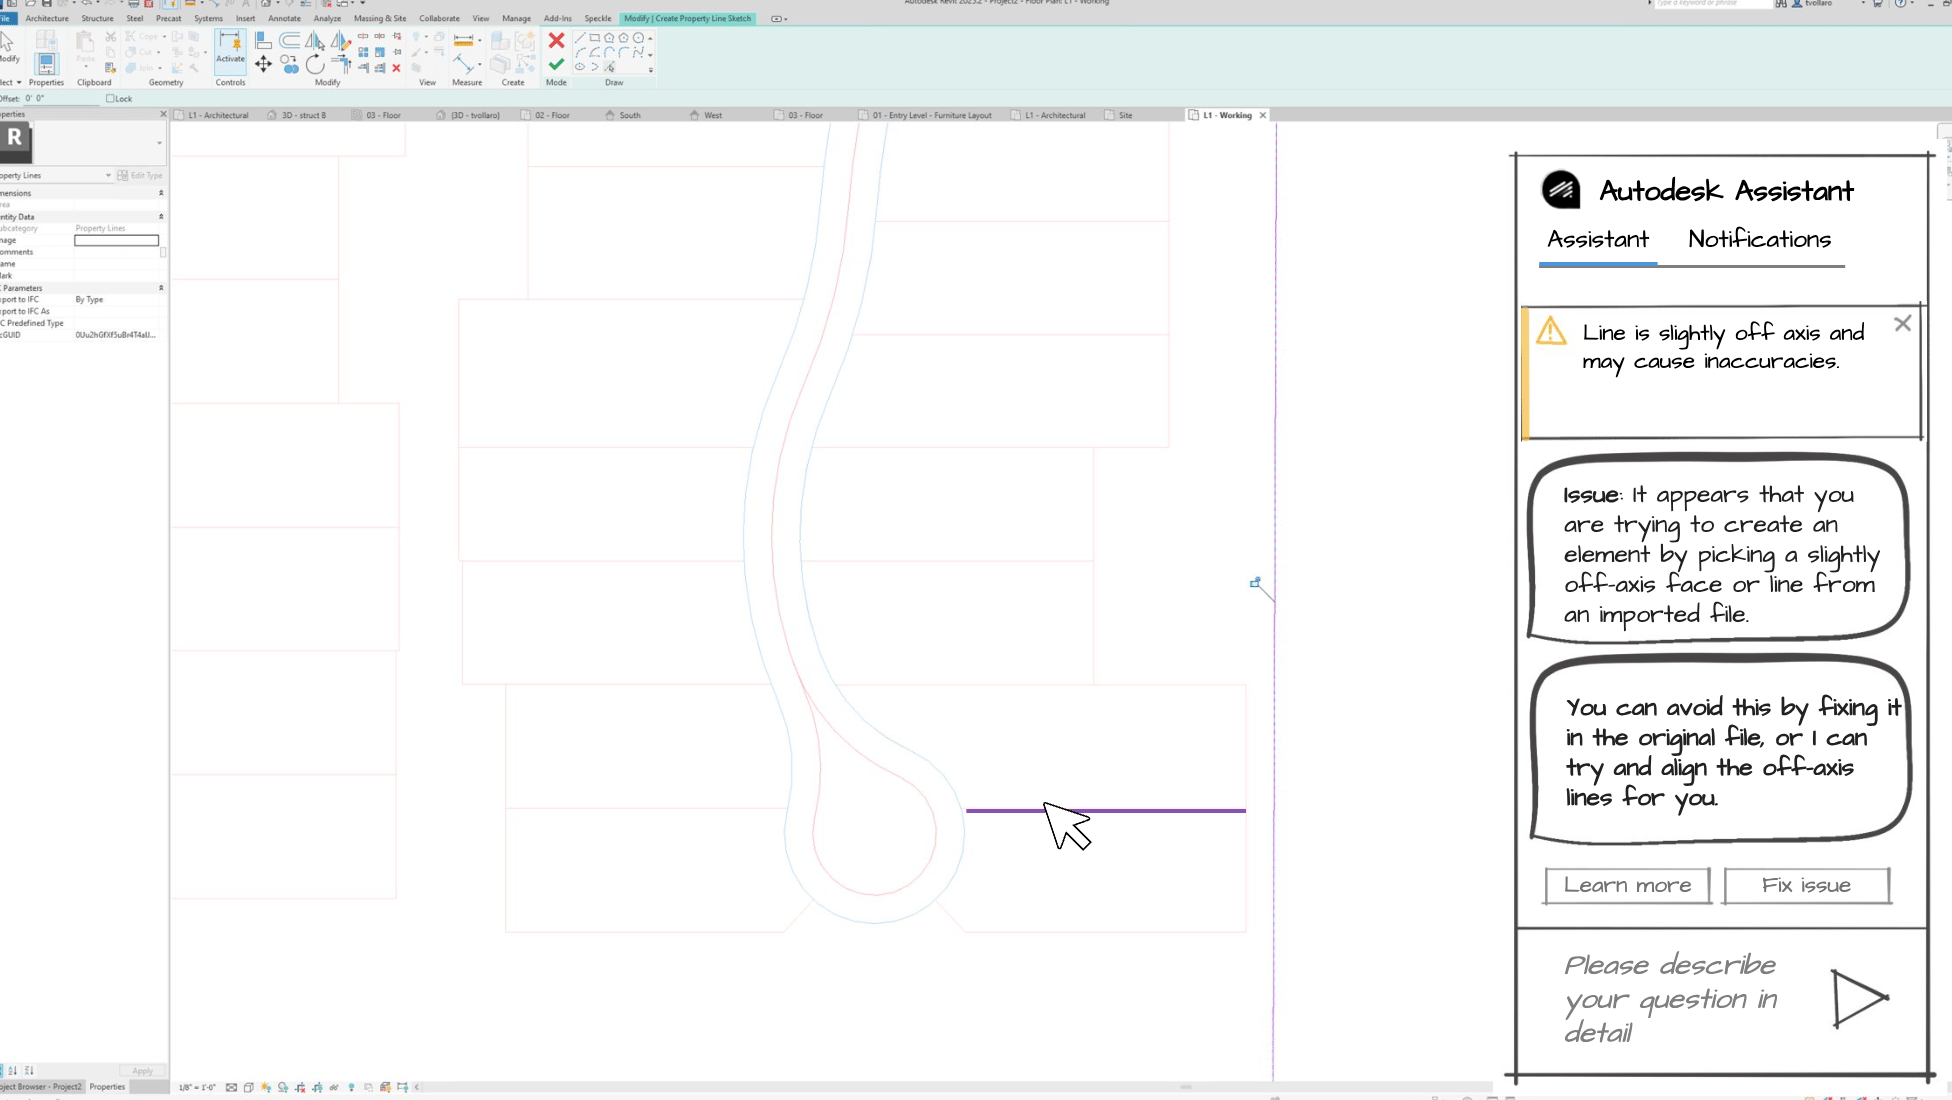Image resolution: width=1952 pixels, height=1100 pixels.
Task: Select the Move tool in Modify panel
Action: pyautogui.click(x=263, y=64)
